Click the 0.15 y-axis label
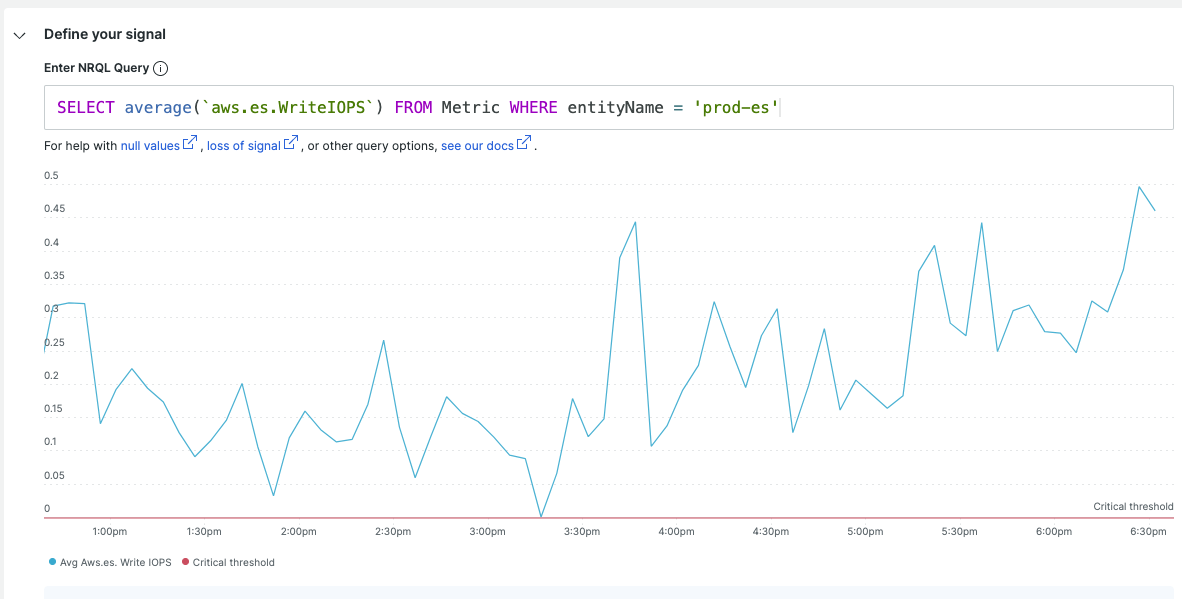The height and width of the screenshot is (599, 1182). [54, 408]
